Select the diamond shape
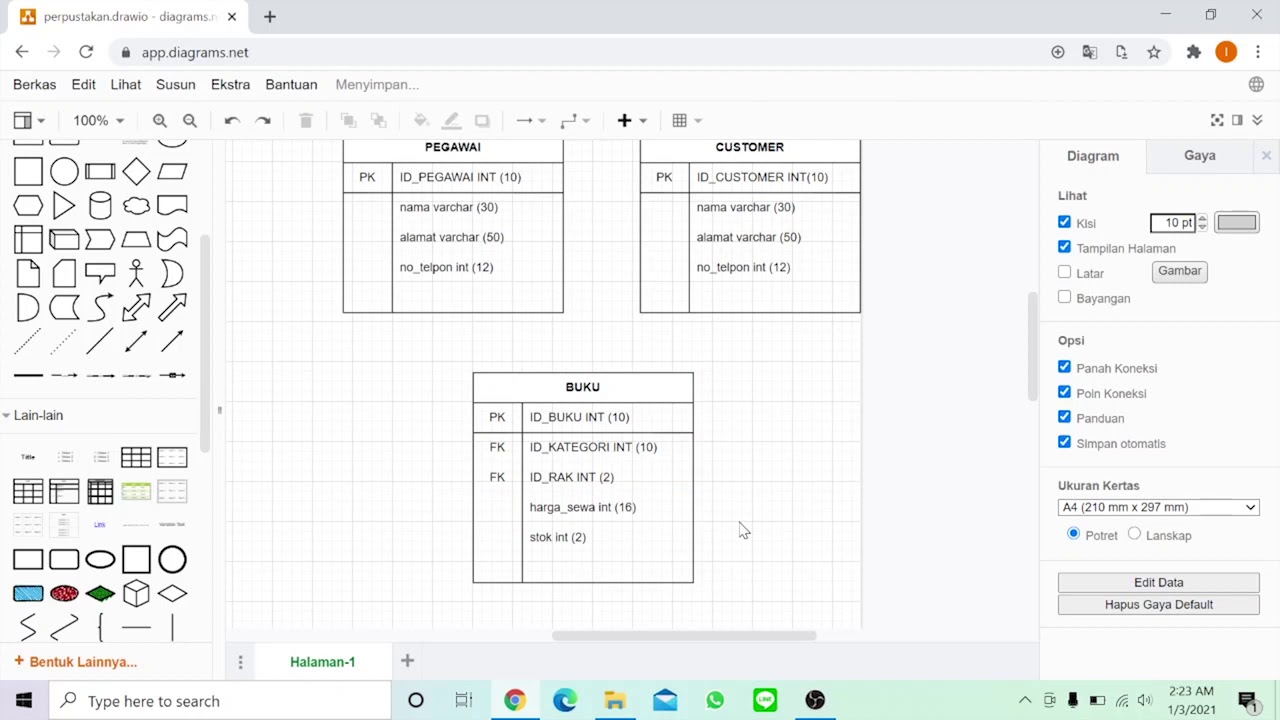Viewport: 1280px width, 720px height. point(136,172)
